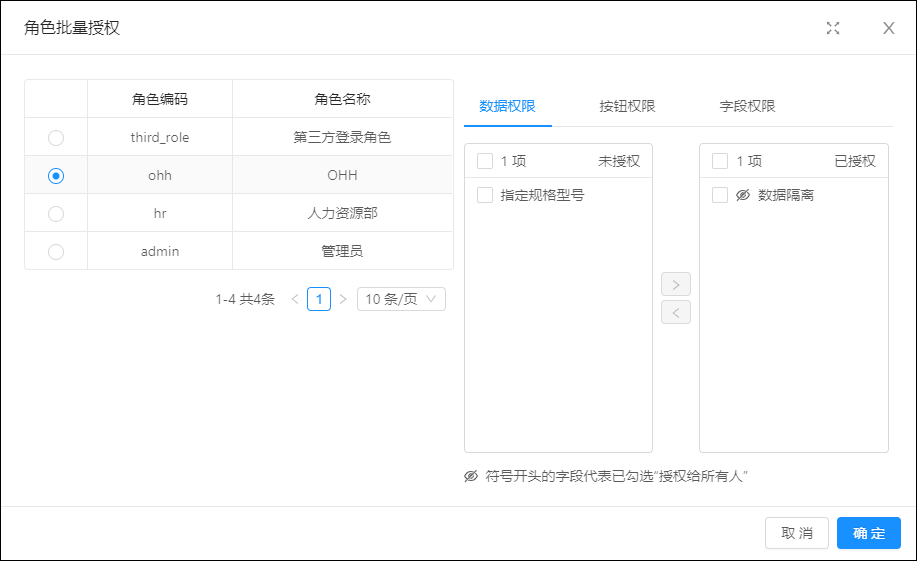Open the 字段权限 tab

[747, 106]
